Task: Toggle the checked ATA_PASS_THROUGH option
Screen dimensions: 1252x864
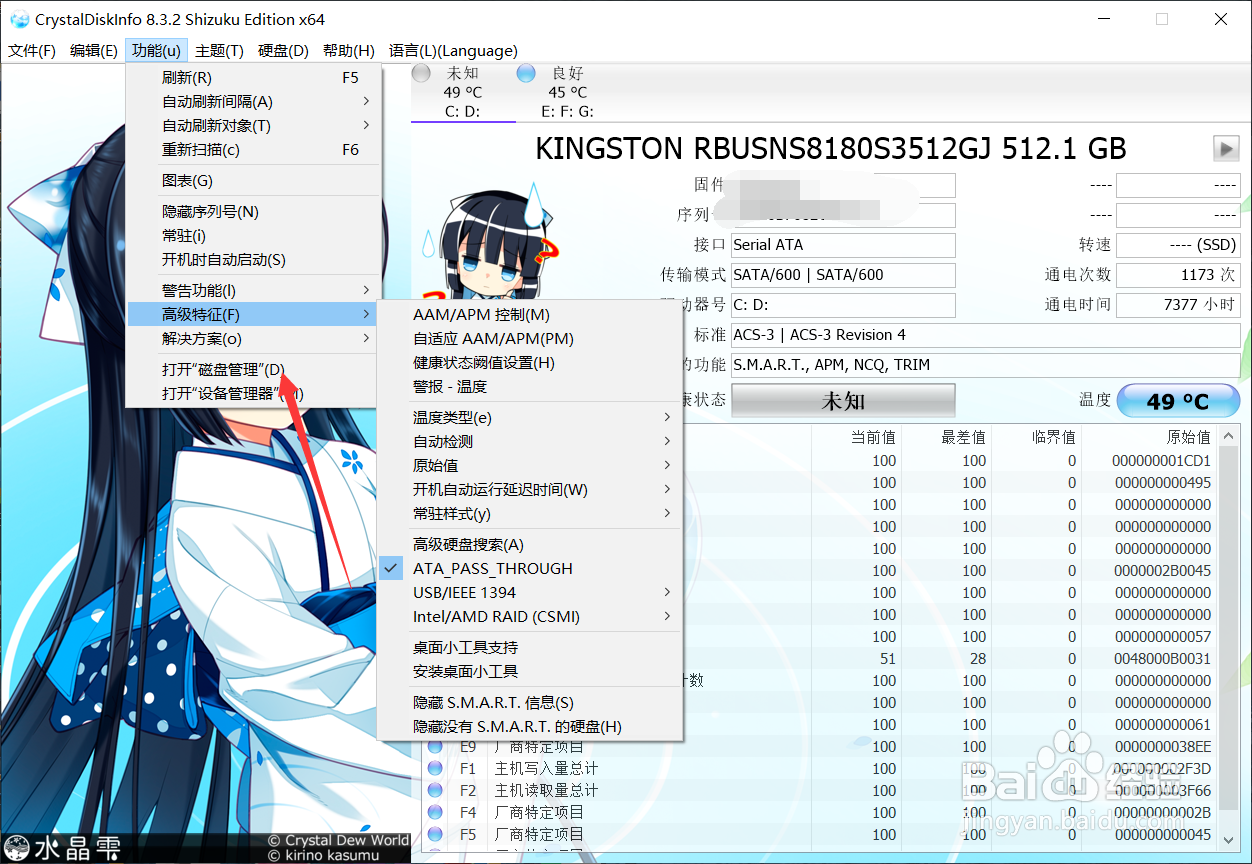Action: pos(529,569)
